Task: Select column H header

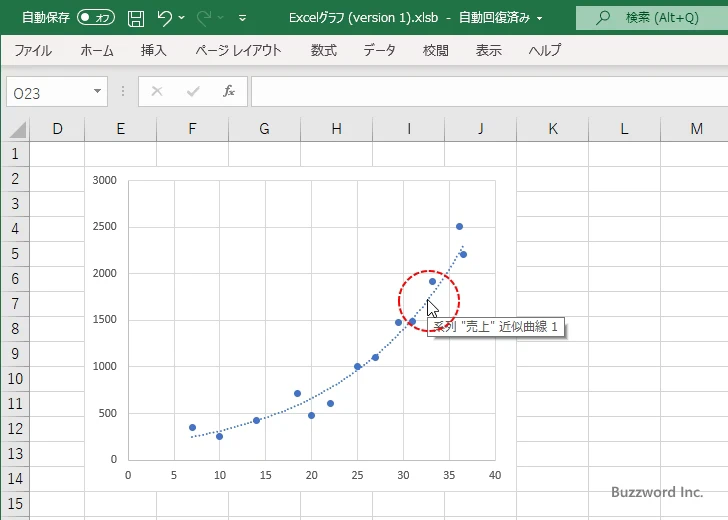Action: tap(337, 129)
